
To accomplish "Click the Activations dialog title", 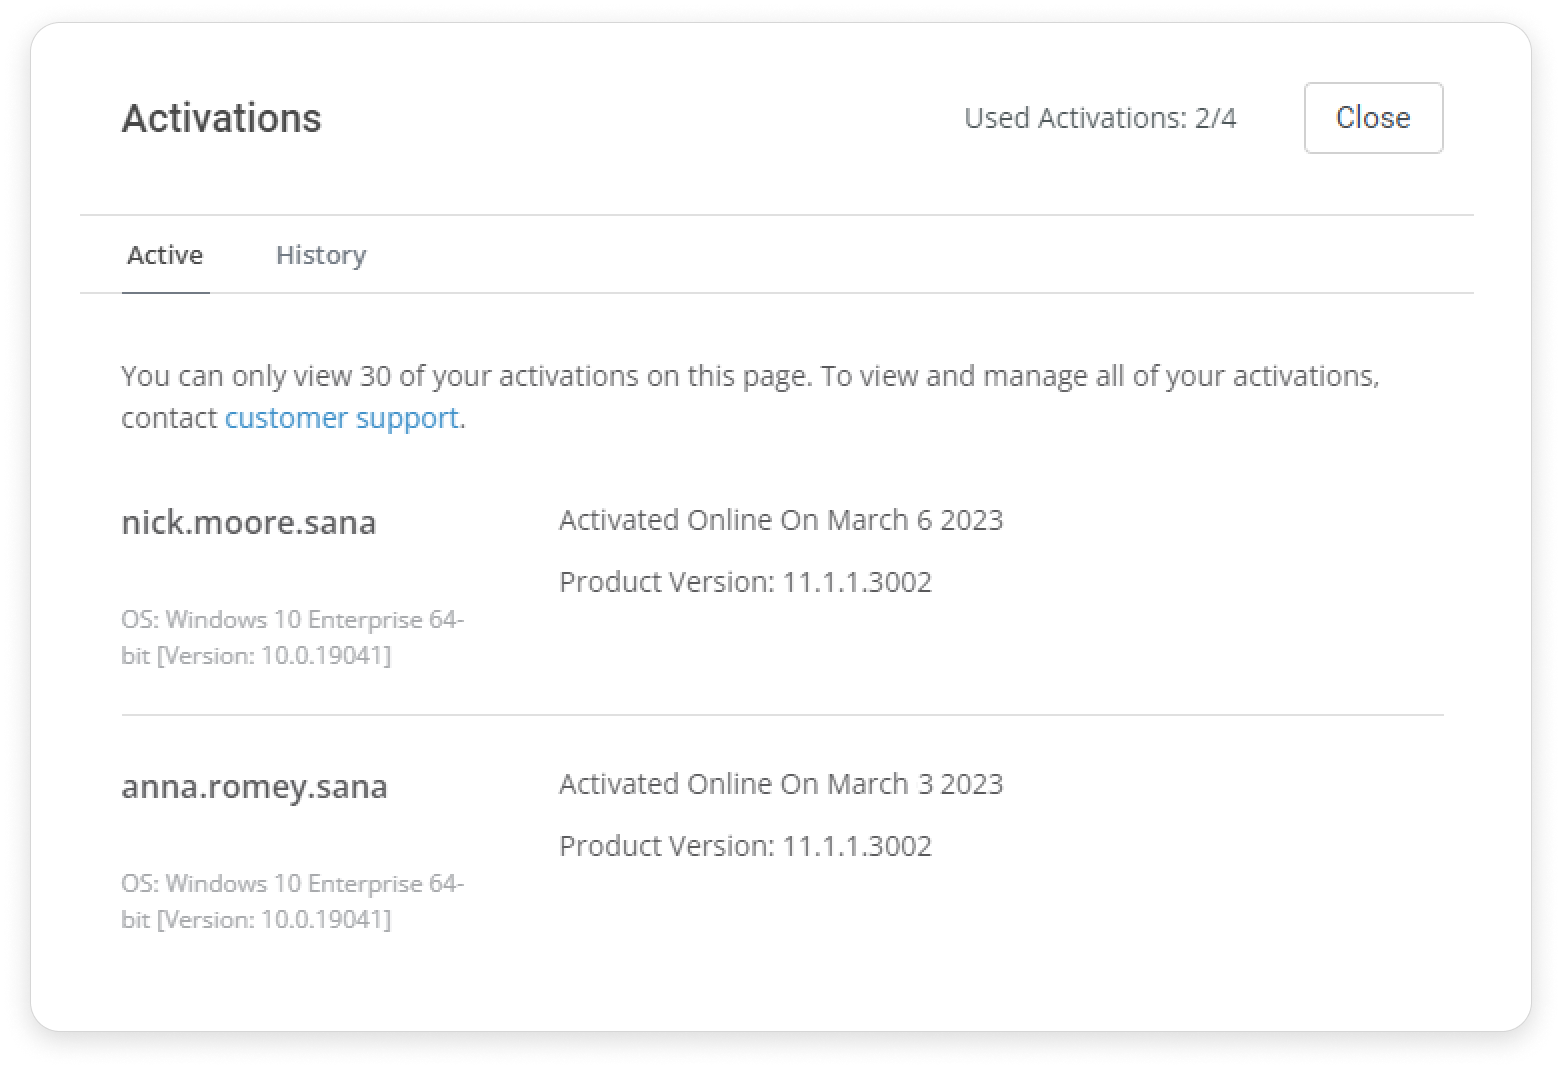I will (221, 118).
